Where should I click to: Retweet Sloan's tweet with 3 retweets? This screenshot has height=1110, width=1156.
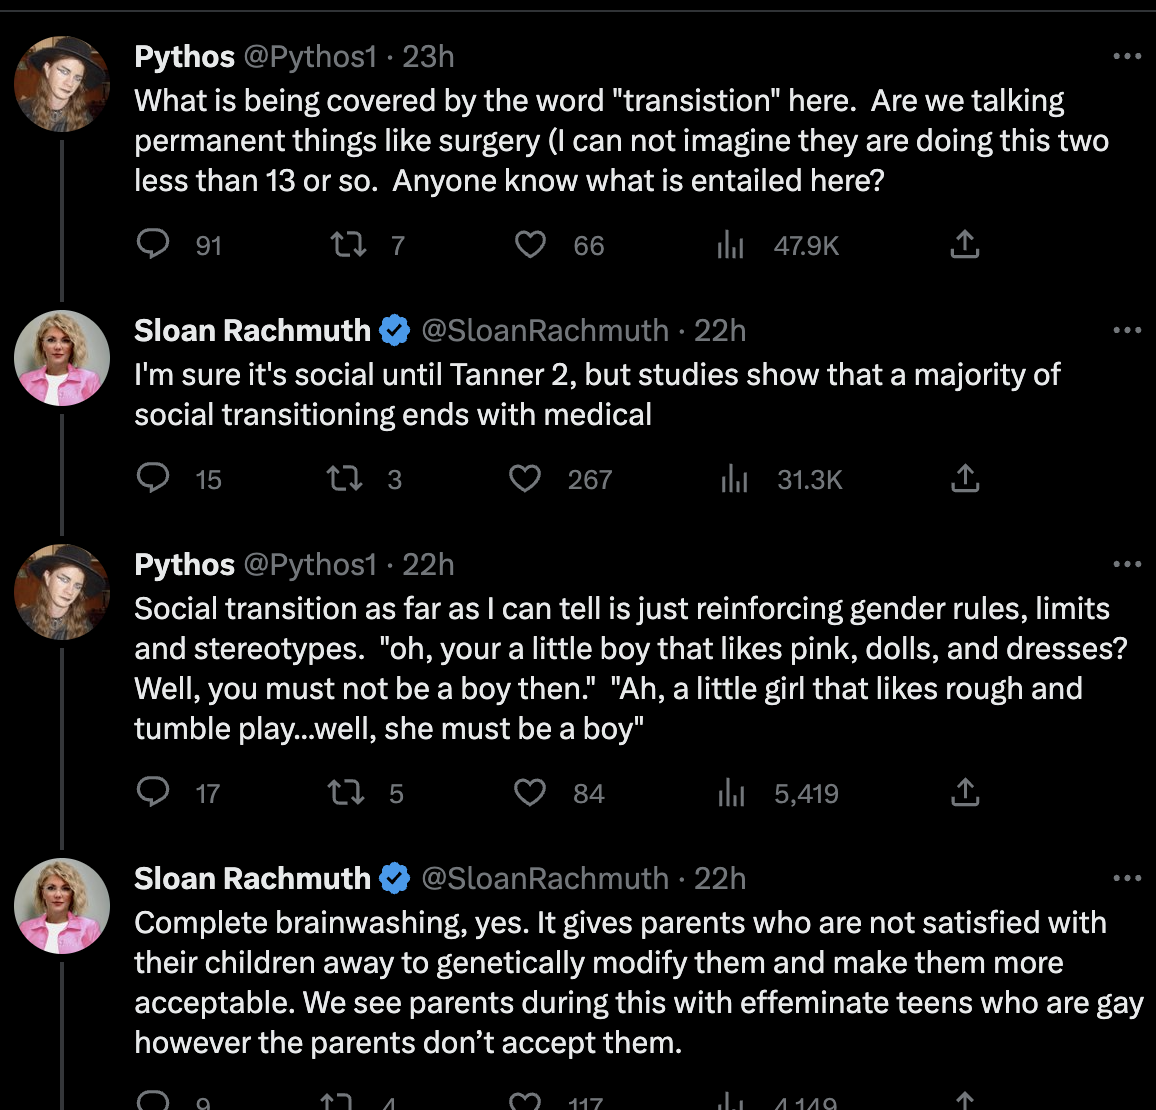pos(345,479)
